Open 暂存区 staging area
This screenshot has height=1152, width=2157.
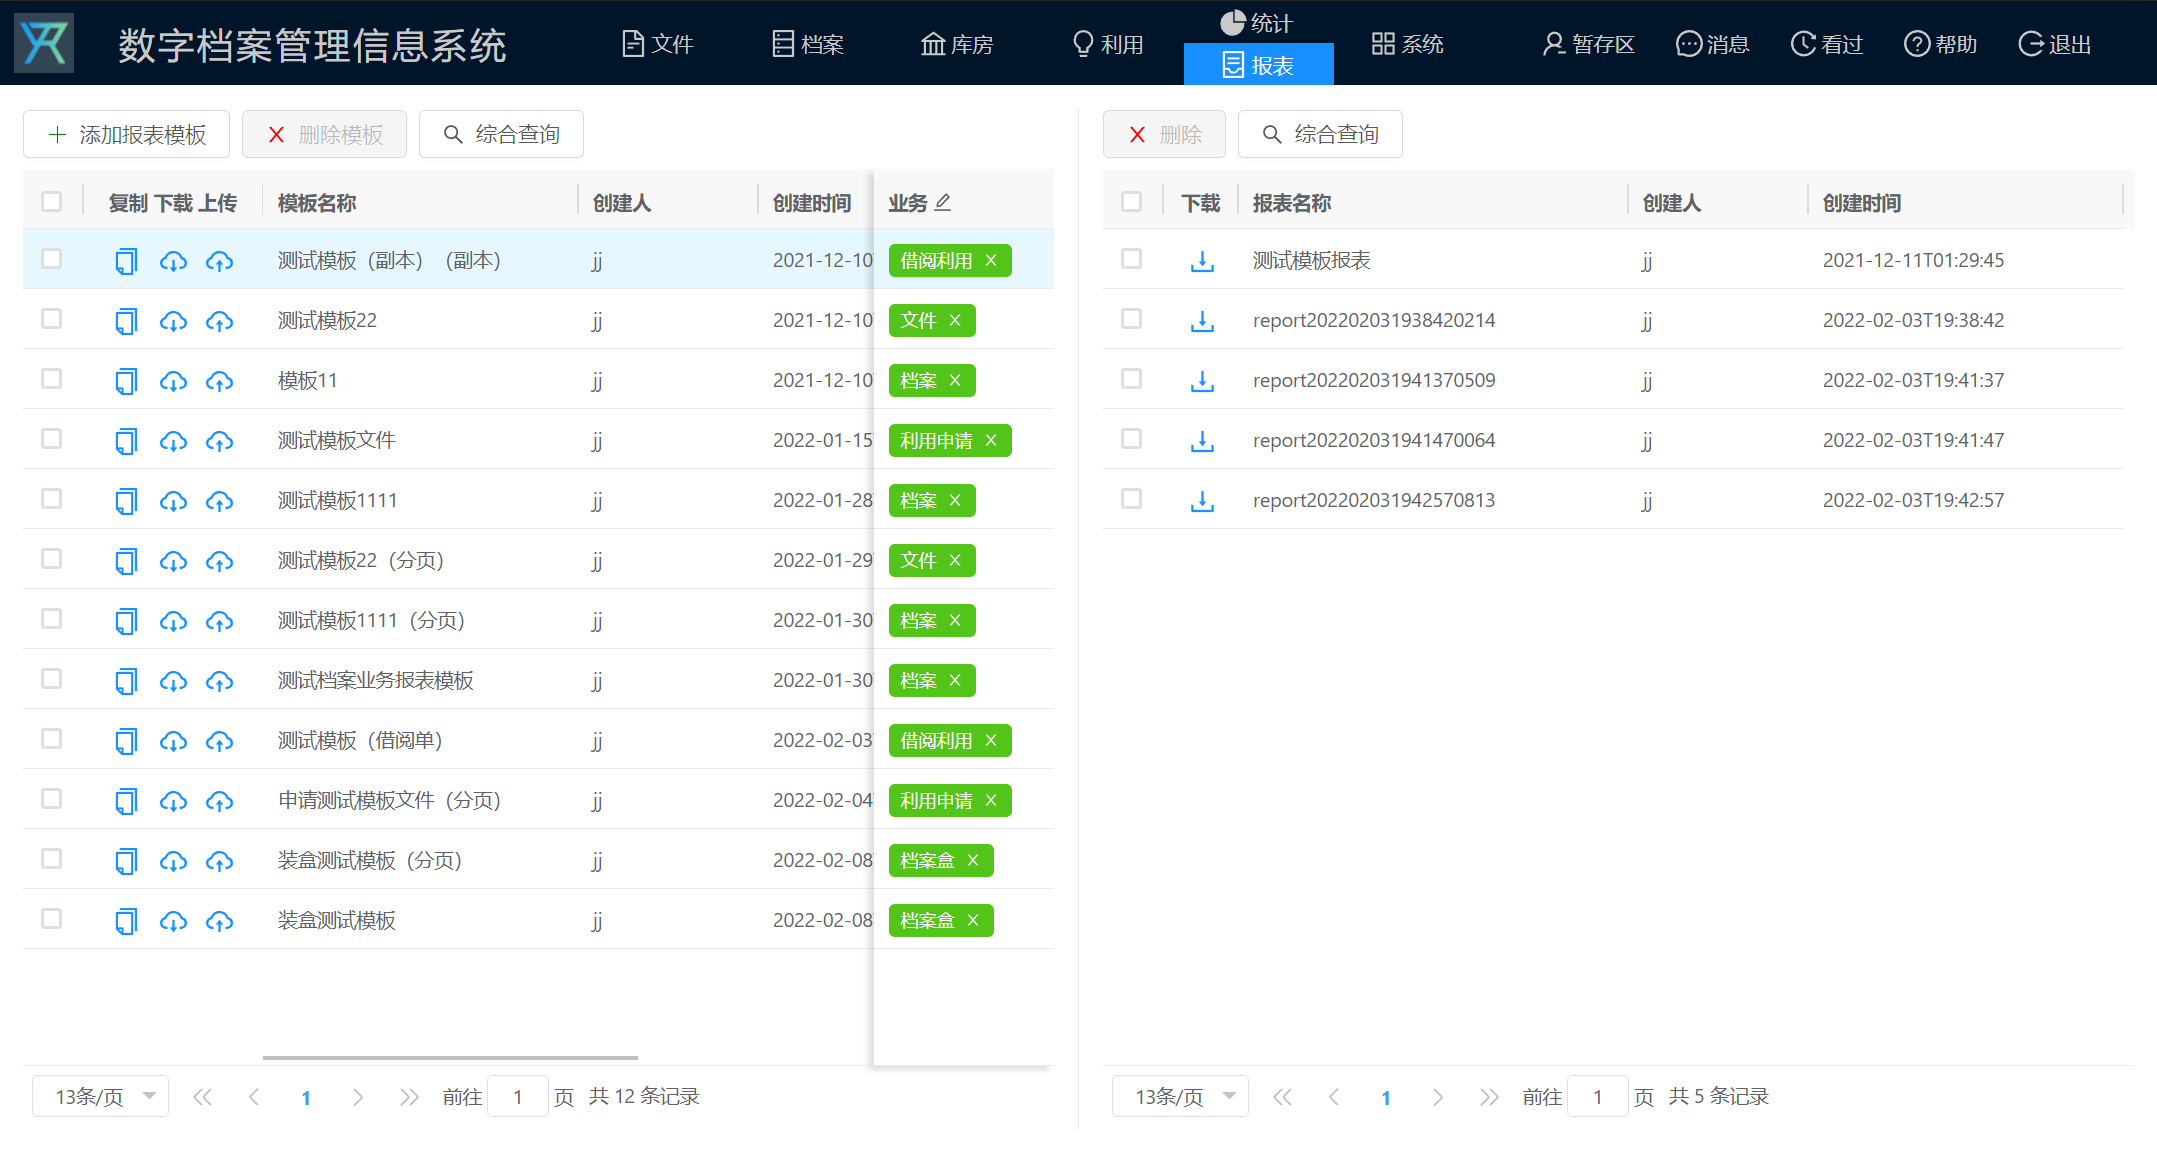[1589, 44]
